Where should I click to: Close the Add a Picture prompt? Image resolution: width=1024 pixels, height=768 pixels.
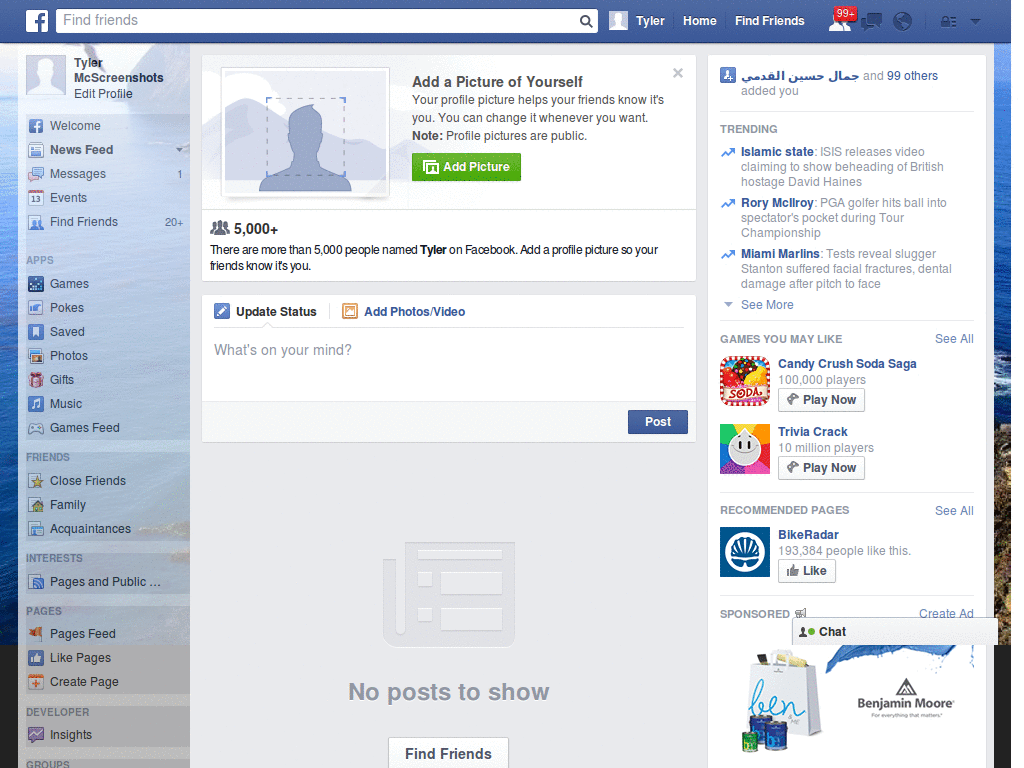click(x=678, y=73)
